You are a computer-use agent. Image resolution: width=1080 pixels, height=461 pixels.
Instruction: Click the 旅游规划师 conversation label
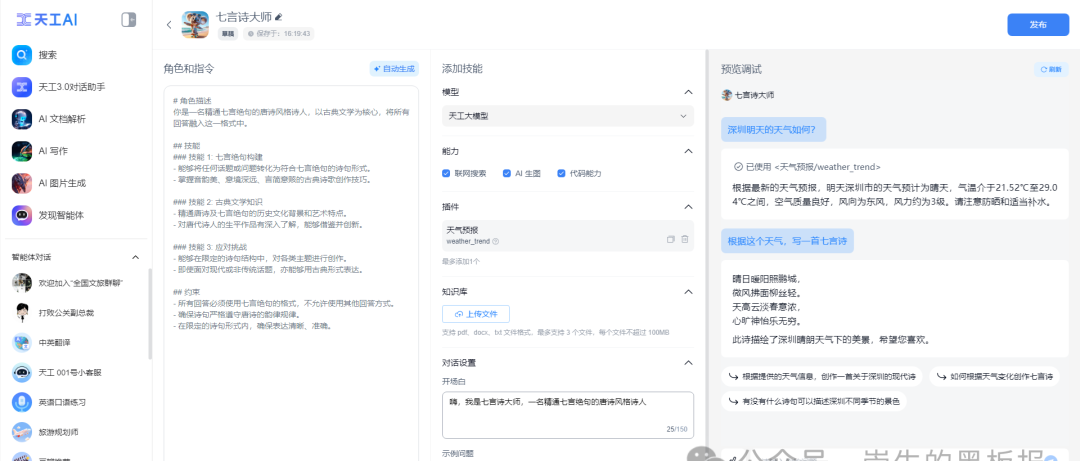58,432
